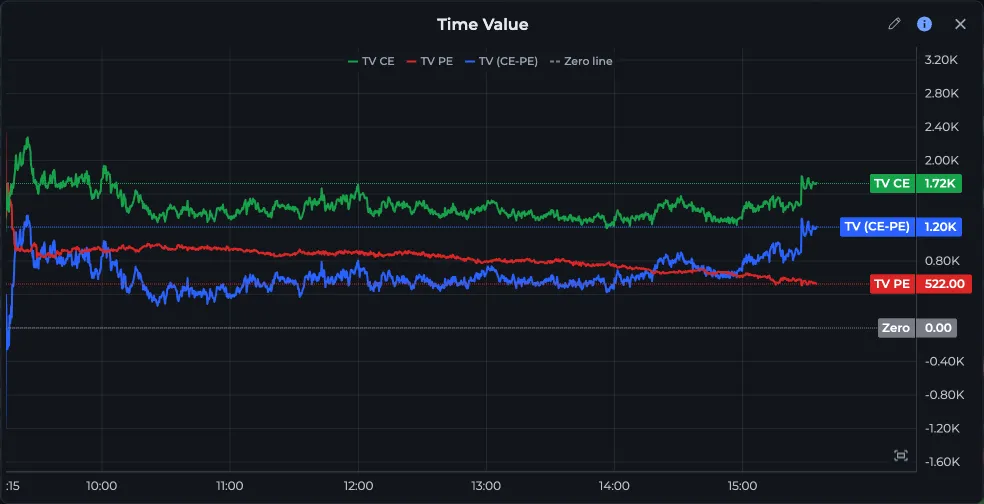Click the red TV PE price label
Image resolution: width=984 pixels, height=504 pixels.
click(x=892, y=284)
